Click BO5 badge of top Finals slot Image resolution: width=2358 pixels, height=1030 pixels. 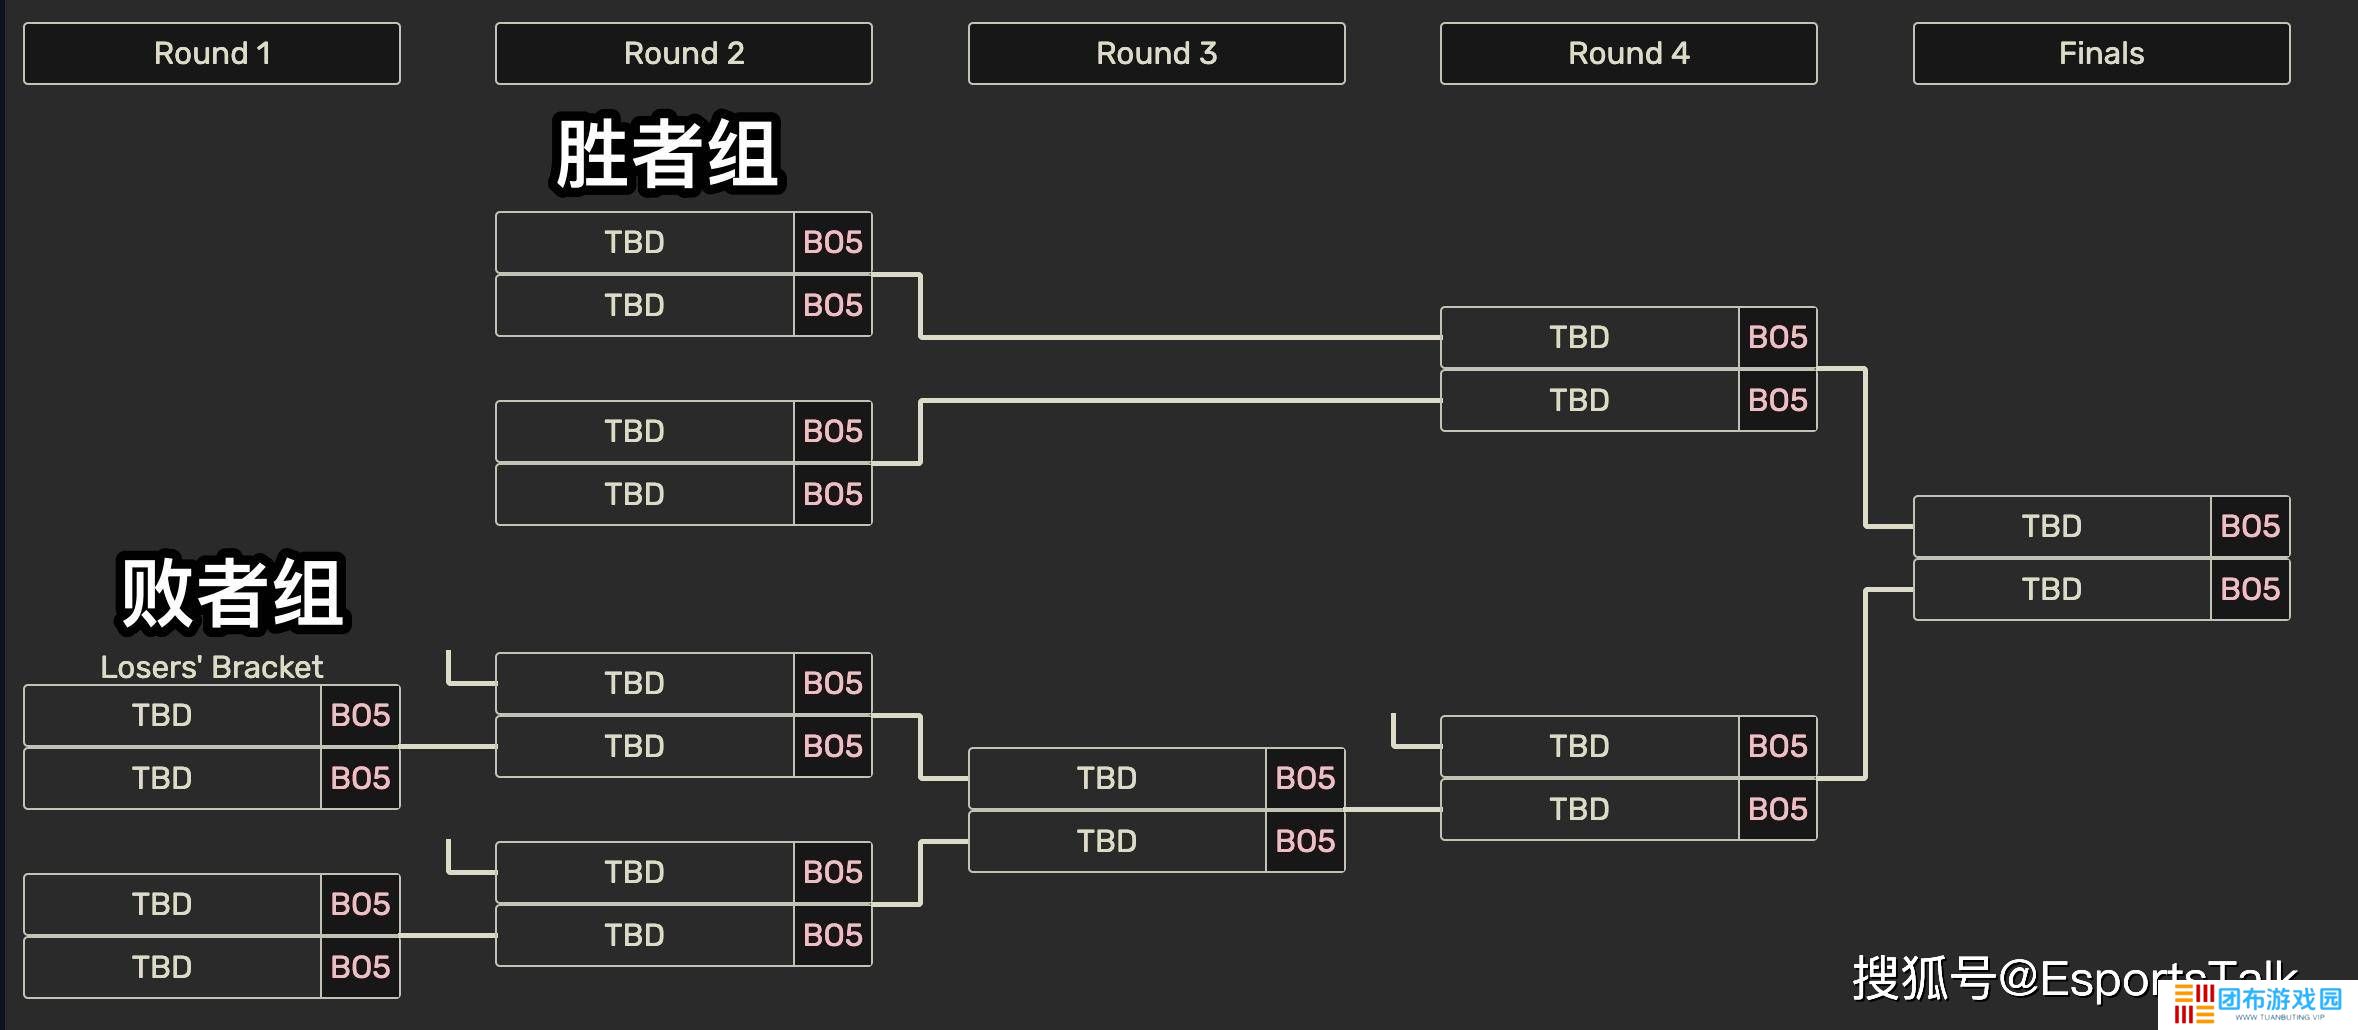[2250, 527]
